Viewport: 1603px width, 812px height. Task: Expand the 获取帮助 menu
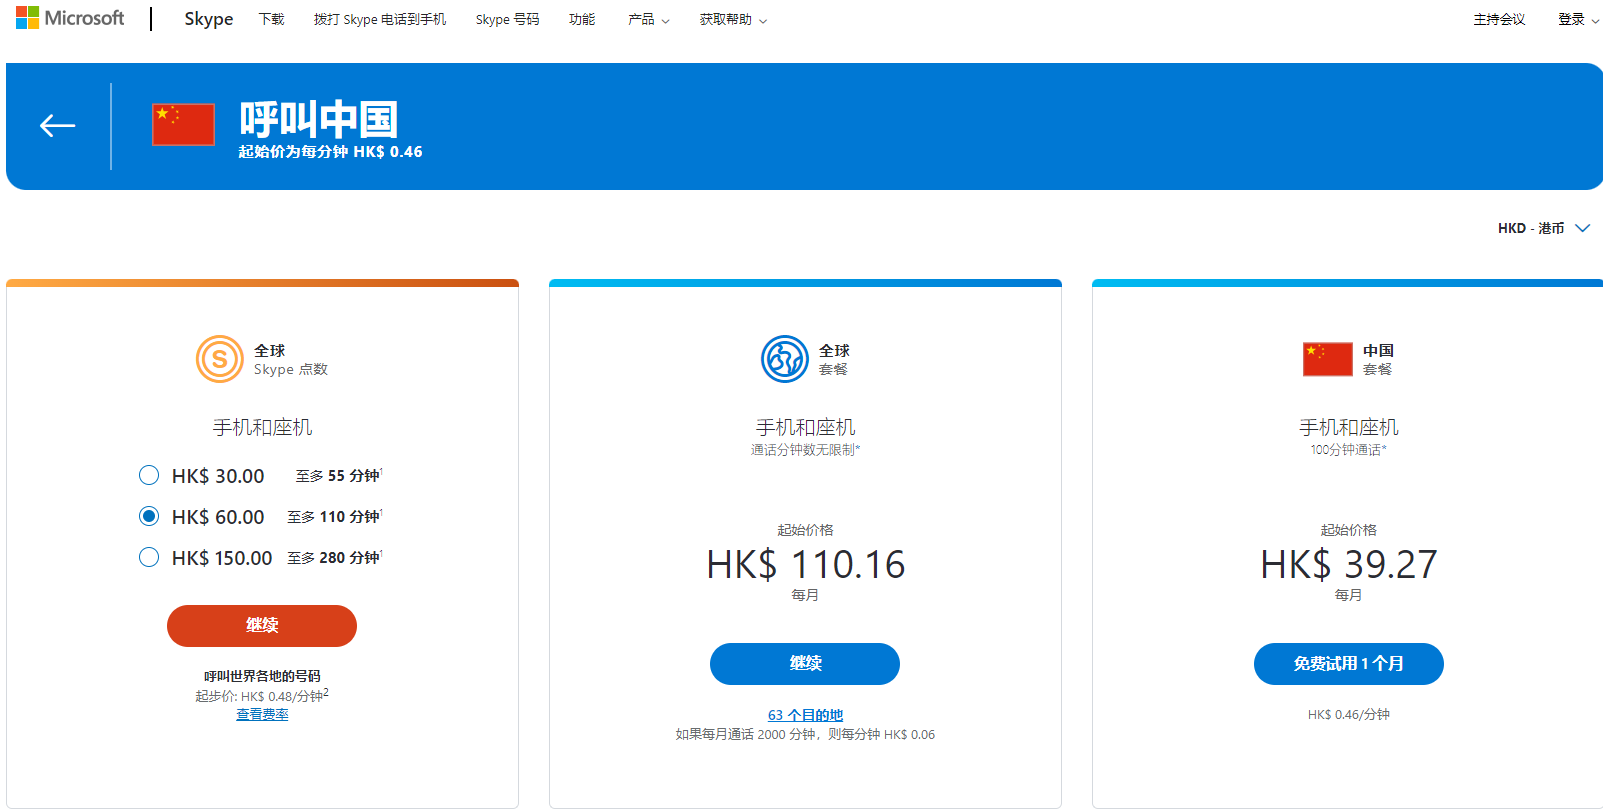pos(733,19)
